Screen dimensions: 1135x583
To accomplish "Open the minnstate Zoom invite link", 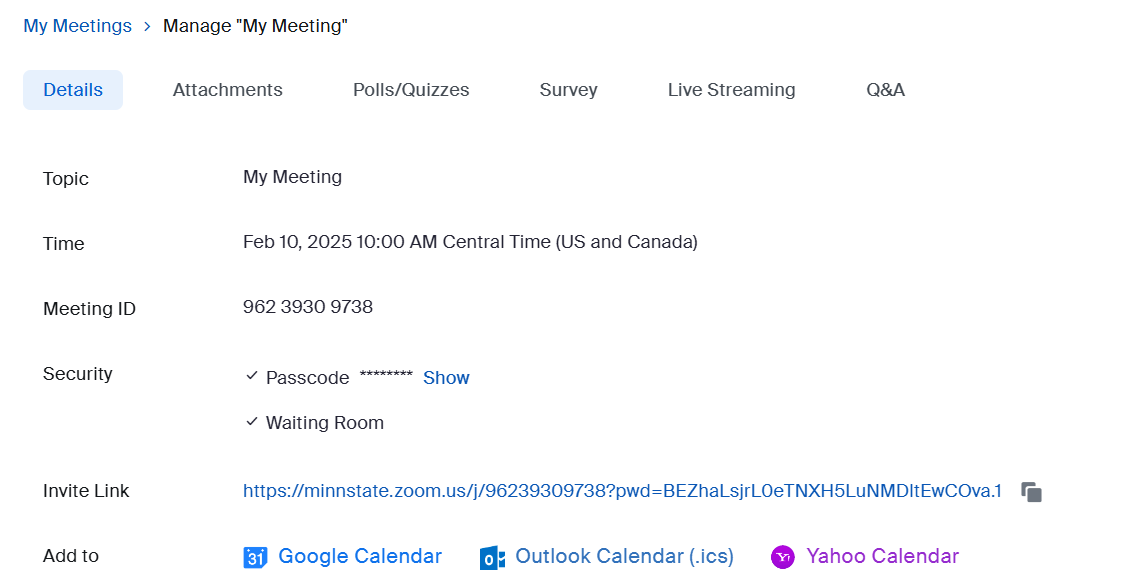I will click(x=622, y=491).
